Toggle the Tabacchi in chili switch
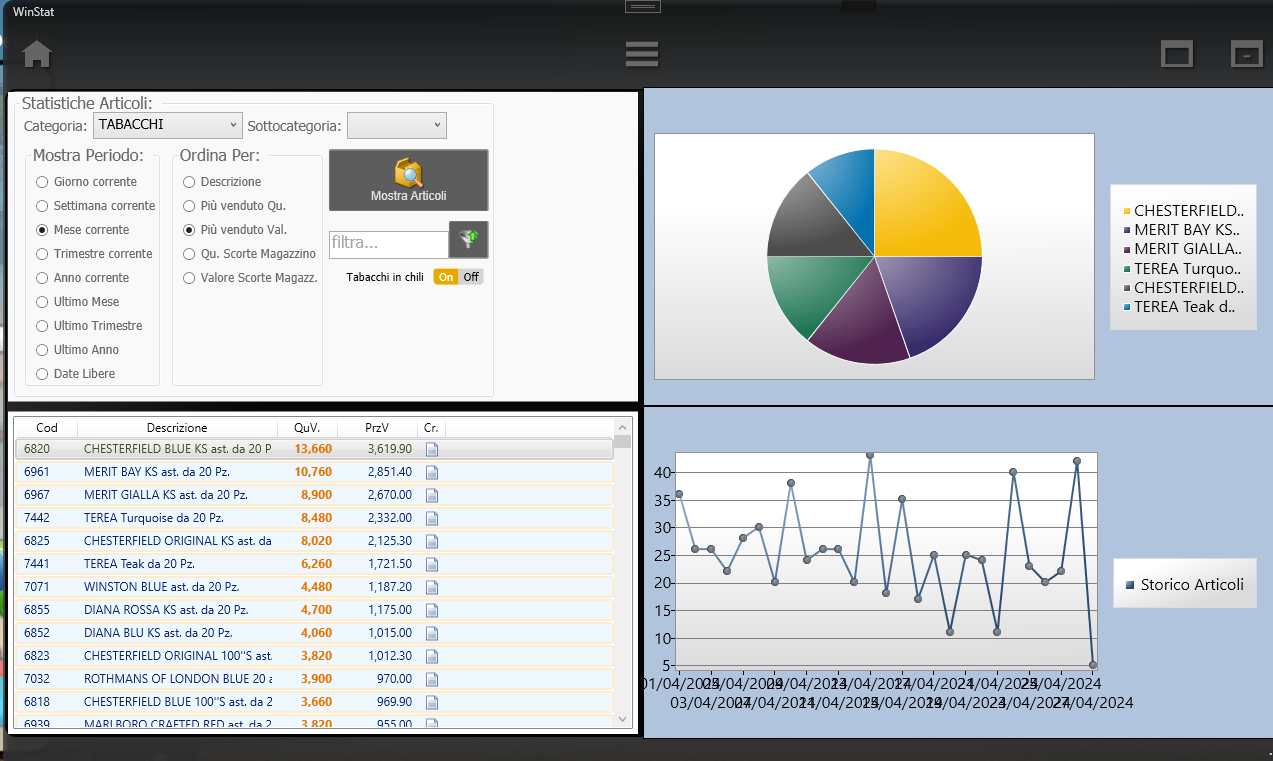The width and height of the screenshot is (1273, 761). click(x=458, y=277)
